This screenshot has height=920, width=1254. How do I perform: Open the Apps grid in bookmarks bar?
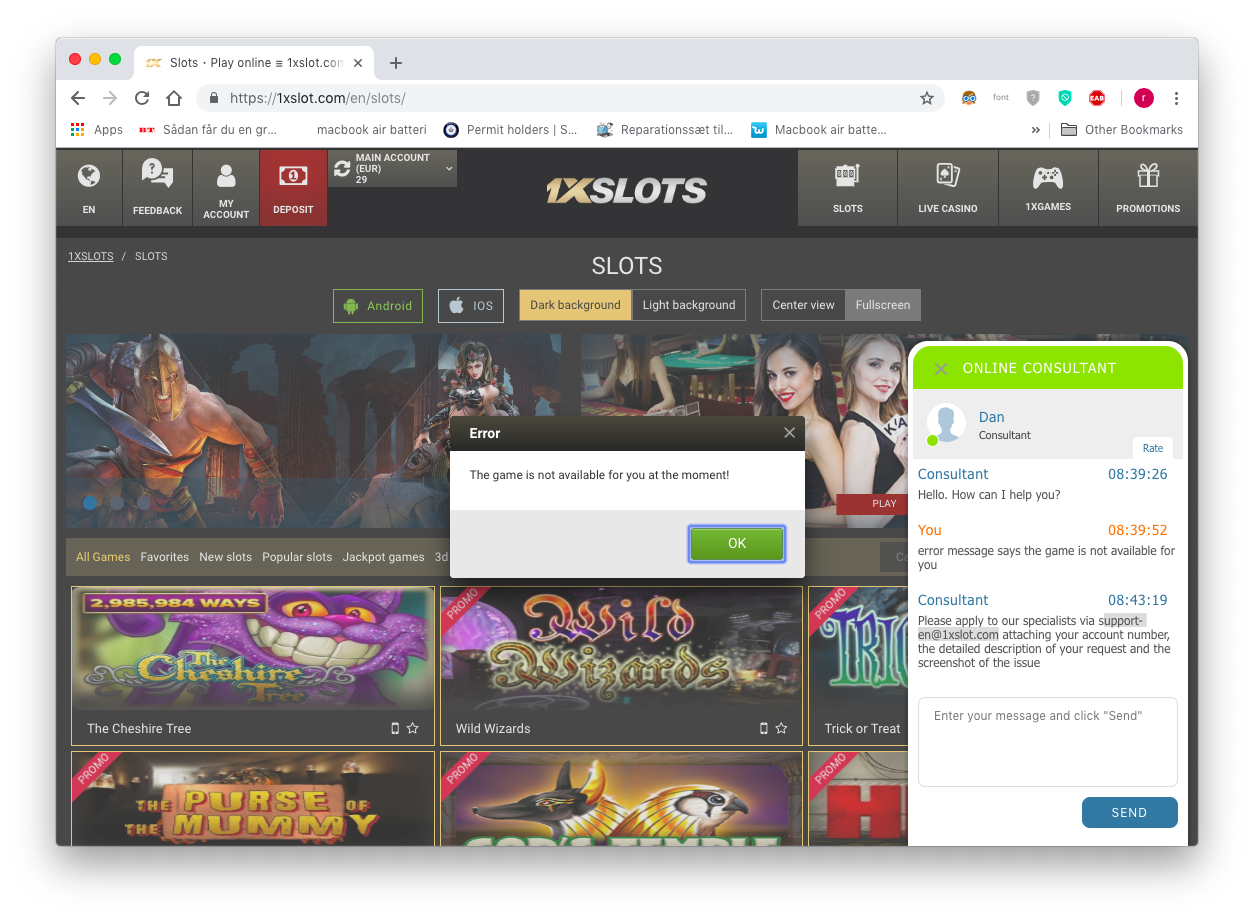(x=97, y=129)
